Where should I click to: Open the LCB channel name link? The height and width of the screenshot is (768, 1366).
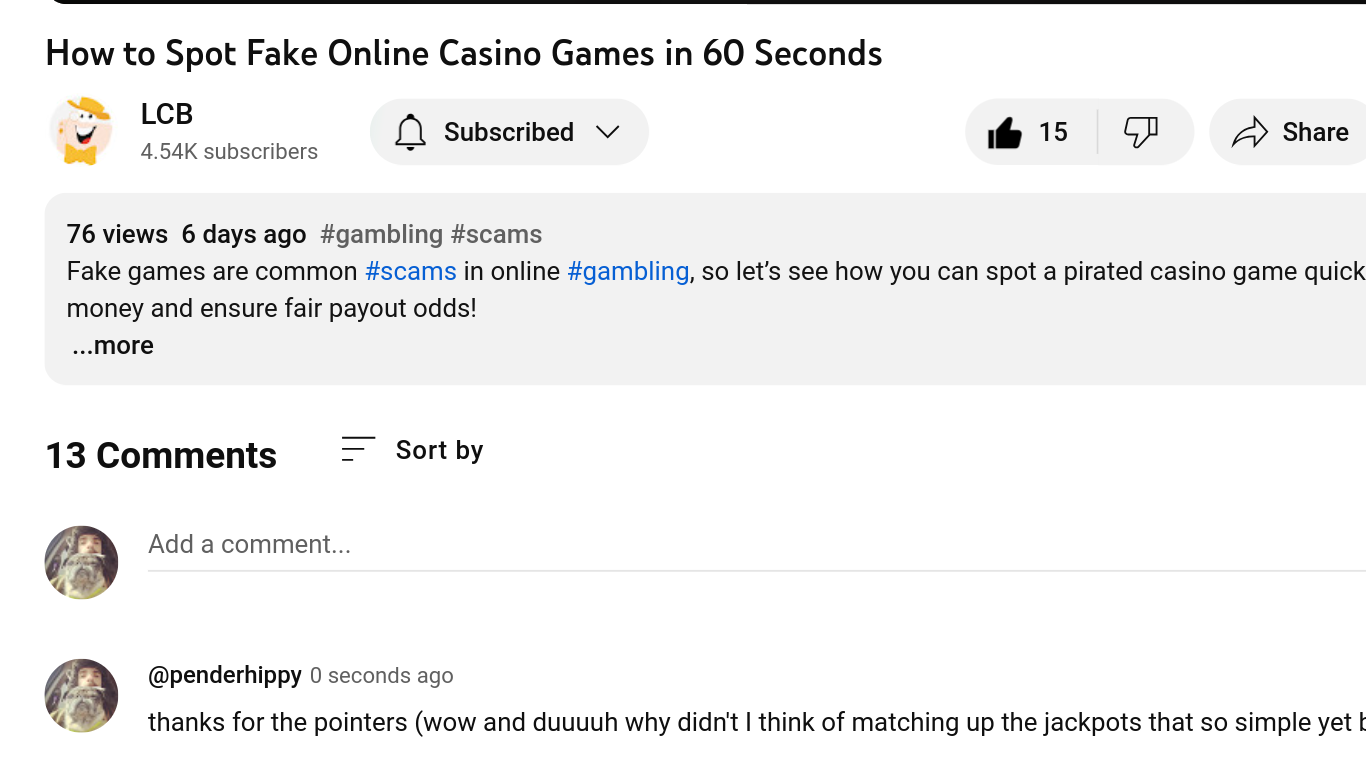tap(167, 114)
